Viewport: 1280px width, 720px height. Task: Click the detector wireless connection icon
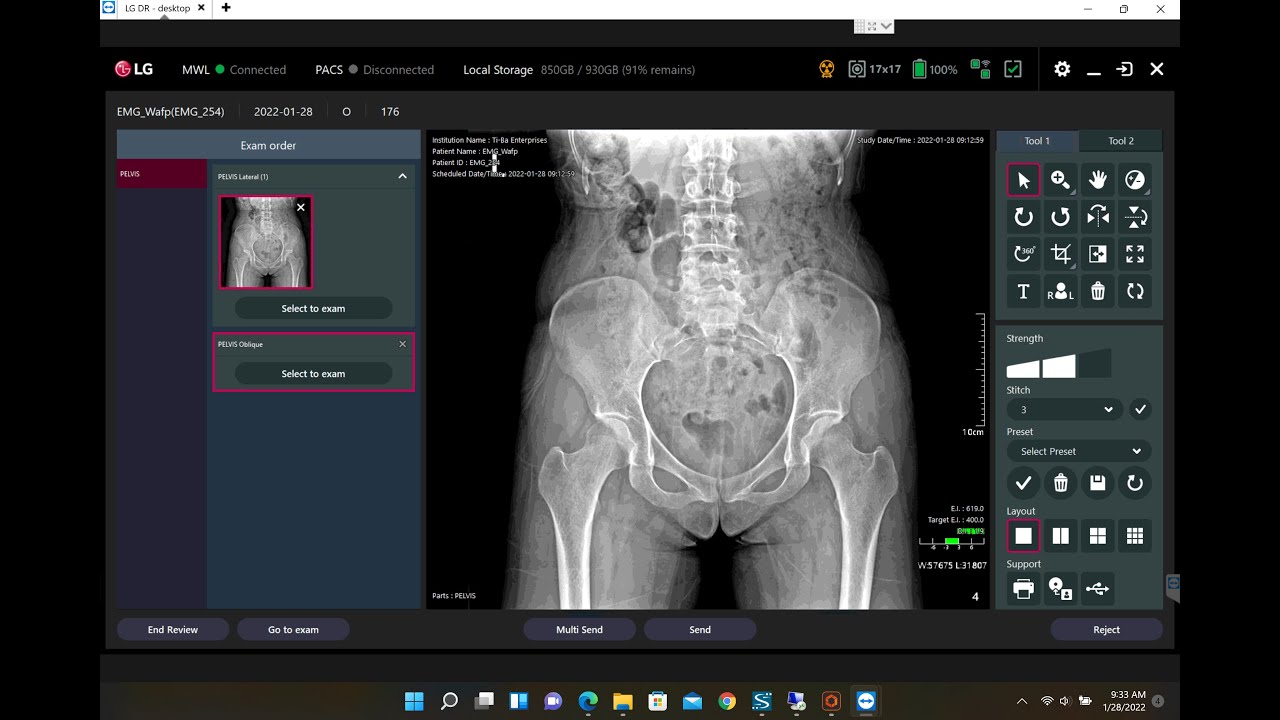pyautogui.click(x=981, y=69)
